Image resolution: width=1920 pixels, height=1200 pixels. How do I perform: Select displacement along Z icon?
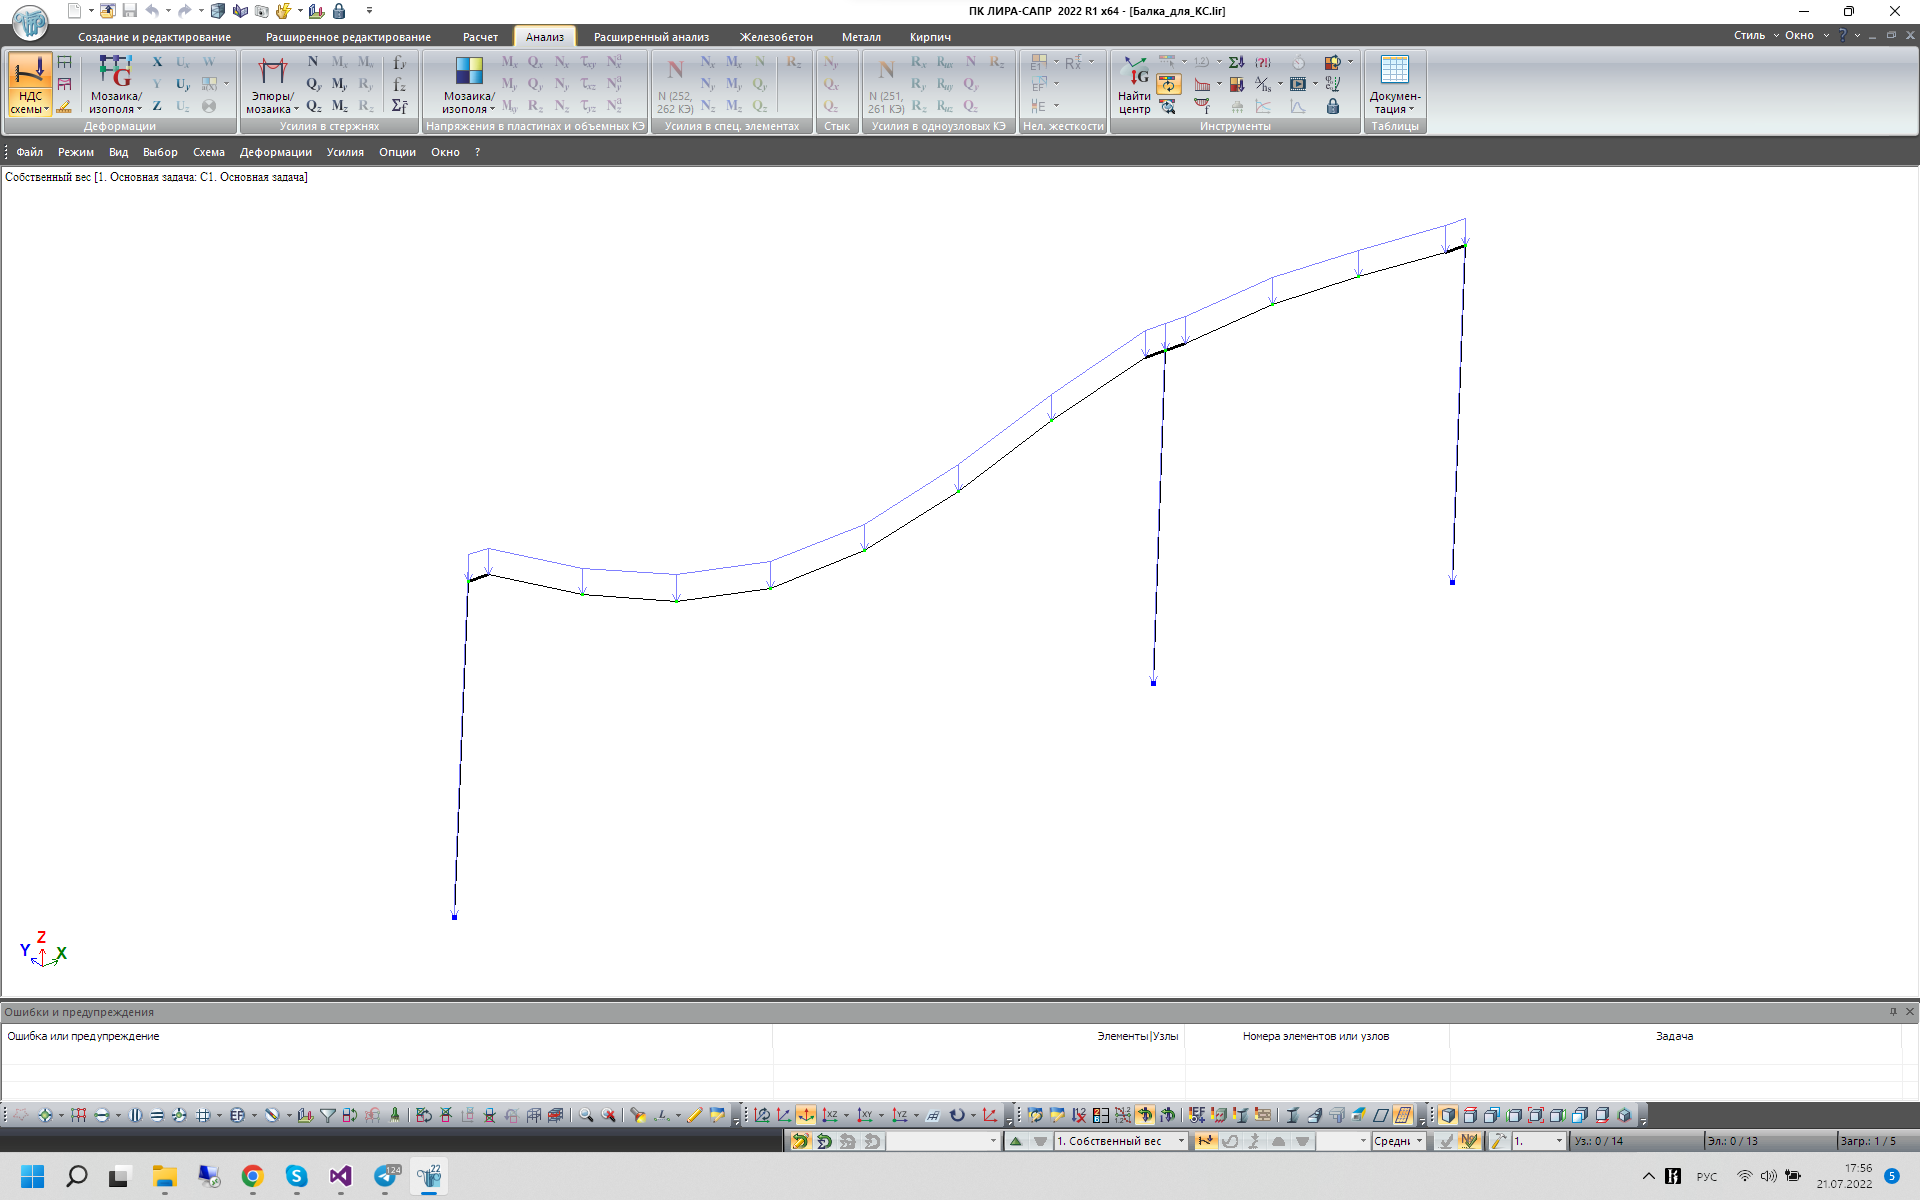157,106
